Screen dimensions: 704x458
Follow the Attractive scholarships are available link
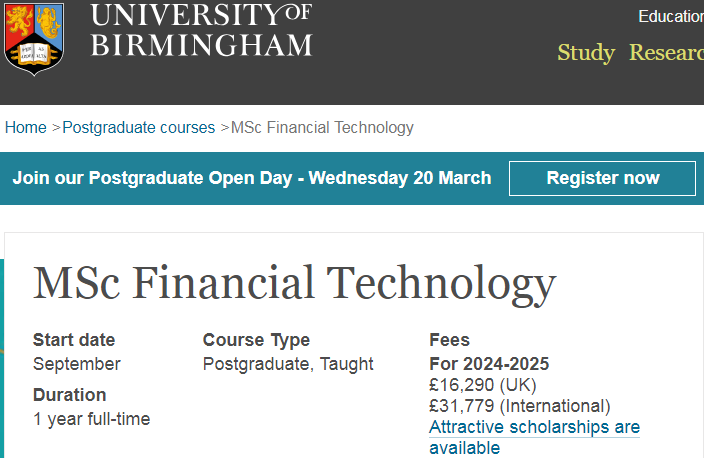point(534,437)
